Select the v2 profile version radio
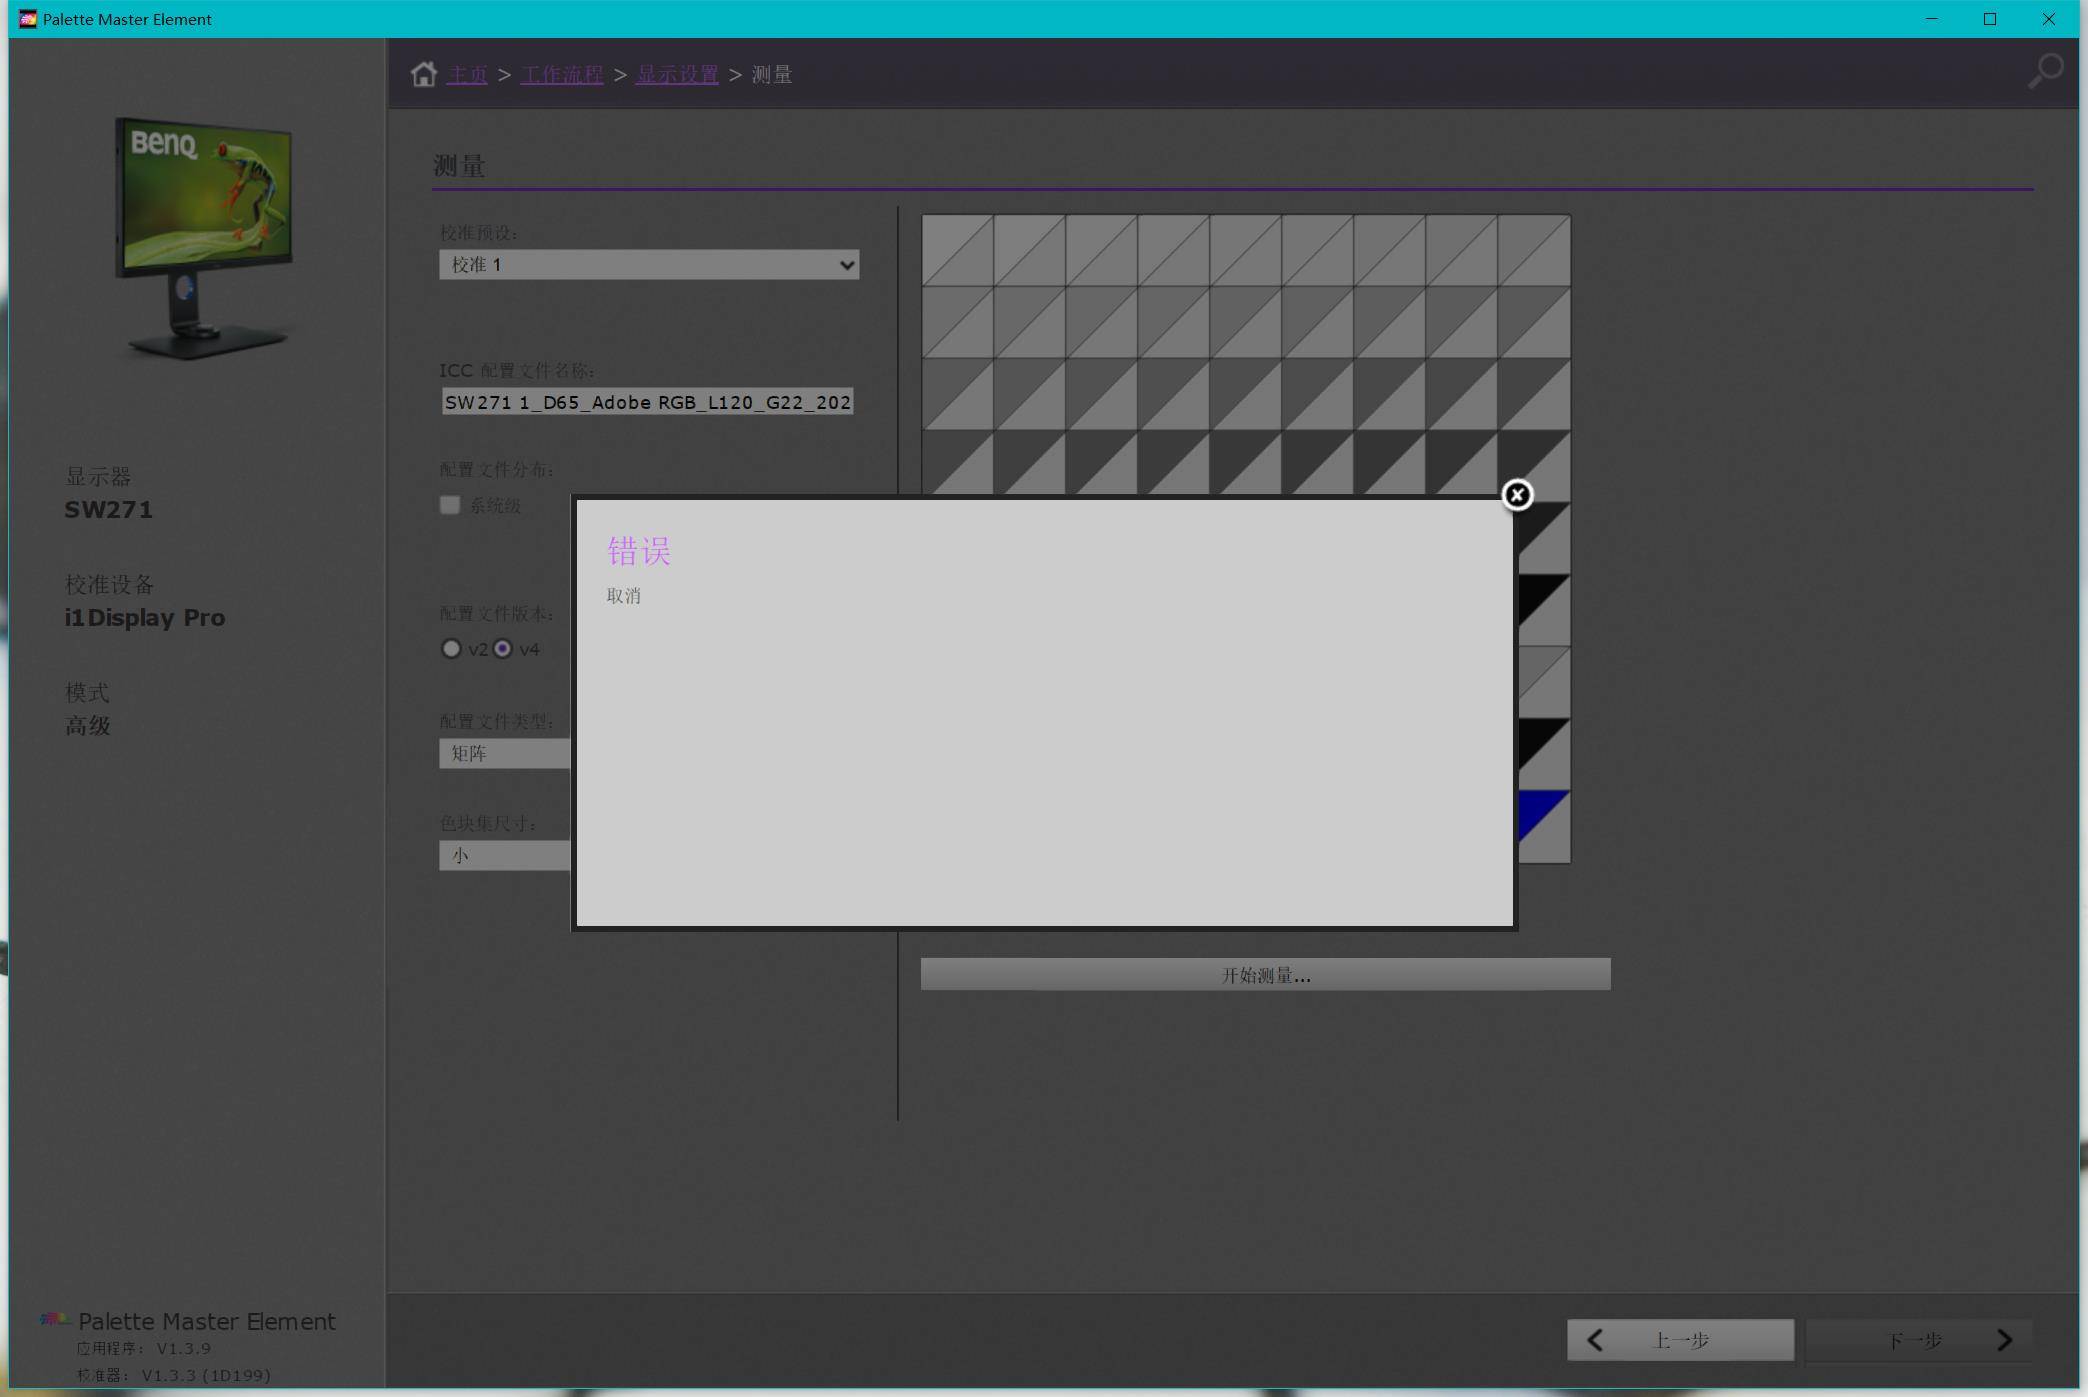 point(451,649)
